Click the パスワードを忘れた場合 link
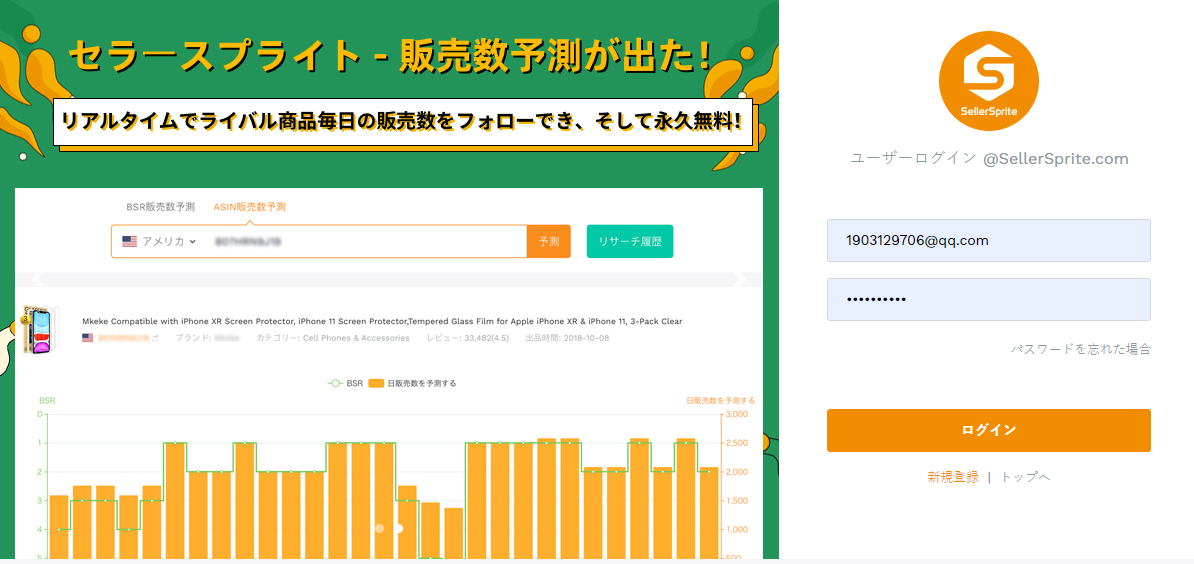 pyautogui.click(x=1080, y=349)
